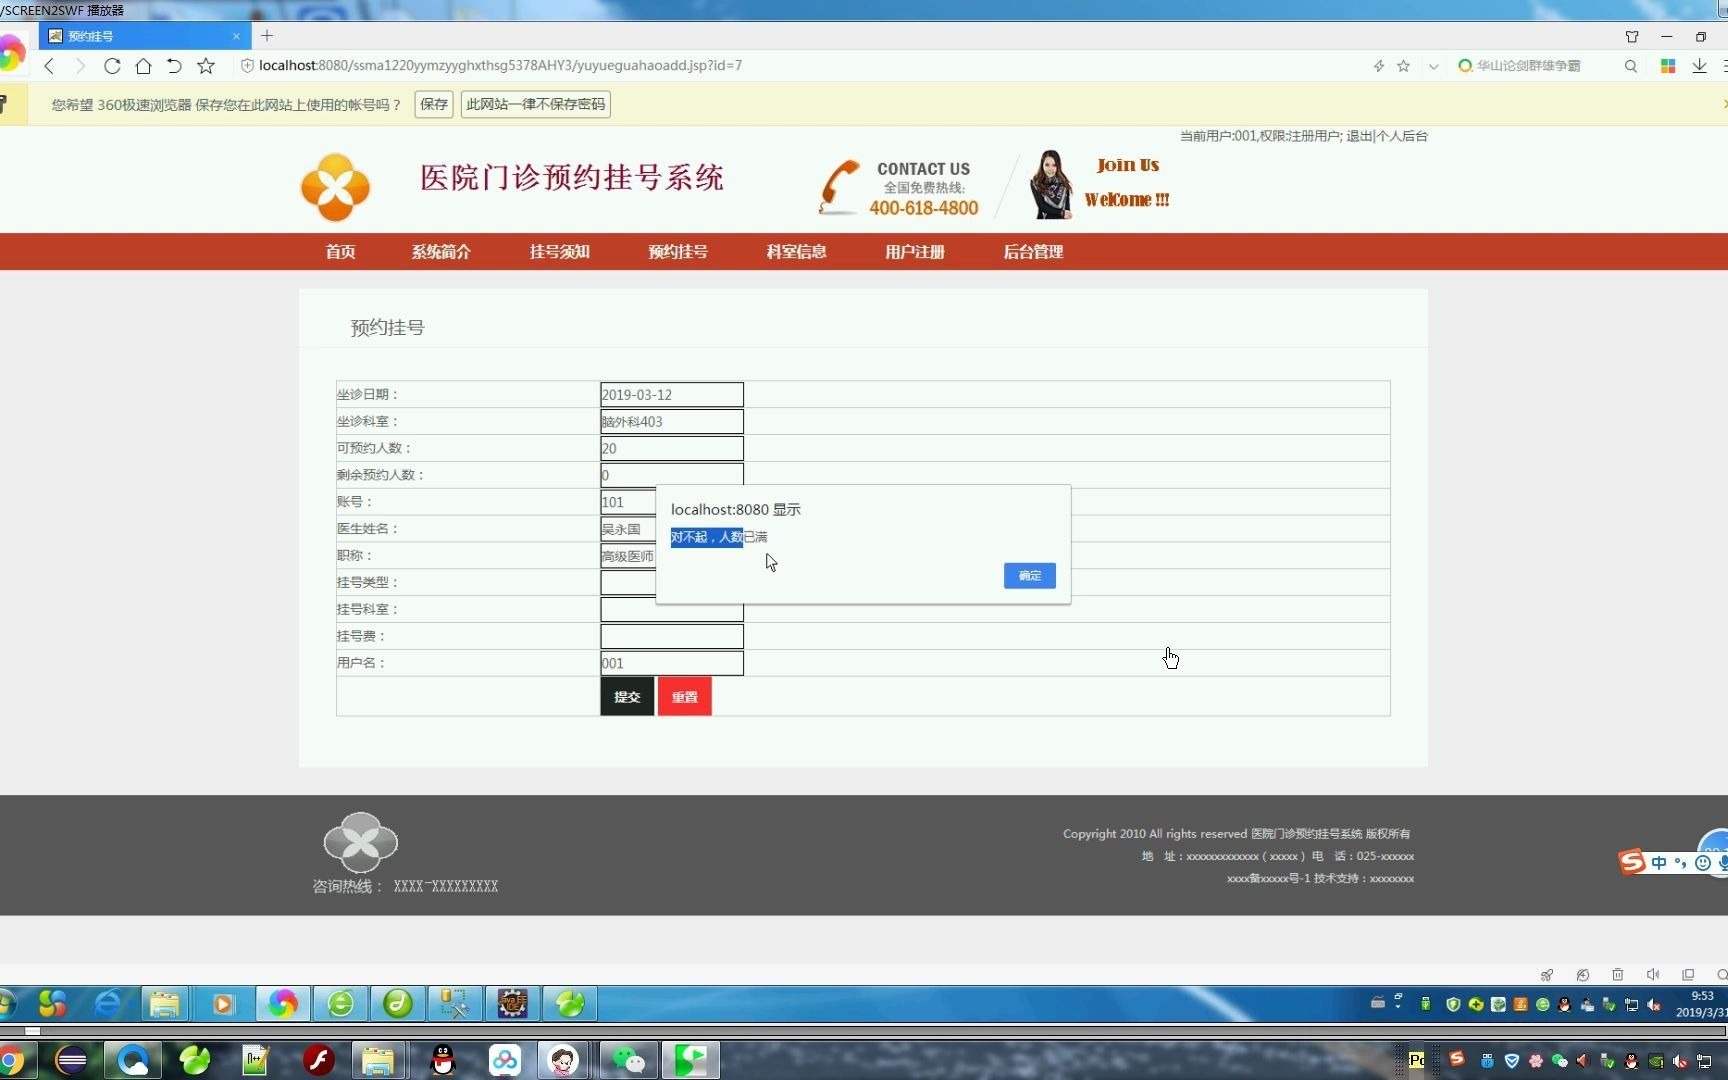Switch to the 科室信息 menu item

coord(795,252)
